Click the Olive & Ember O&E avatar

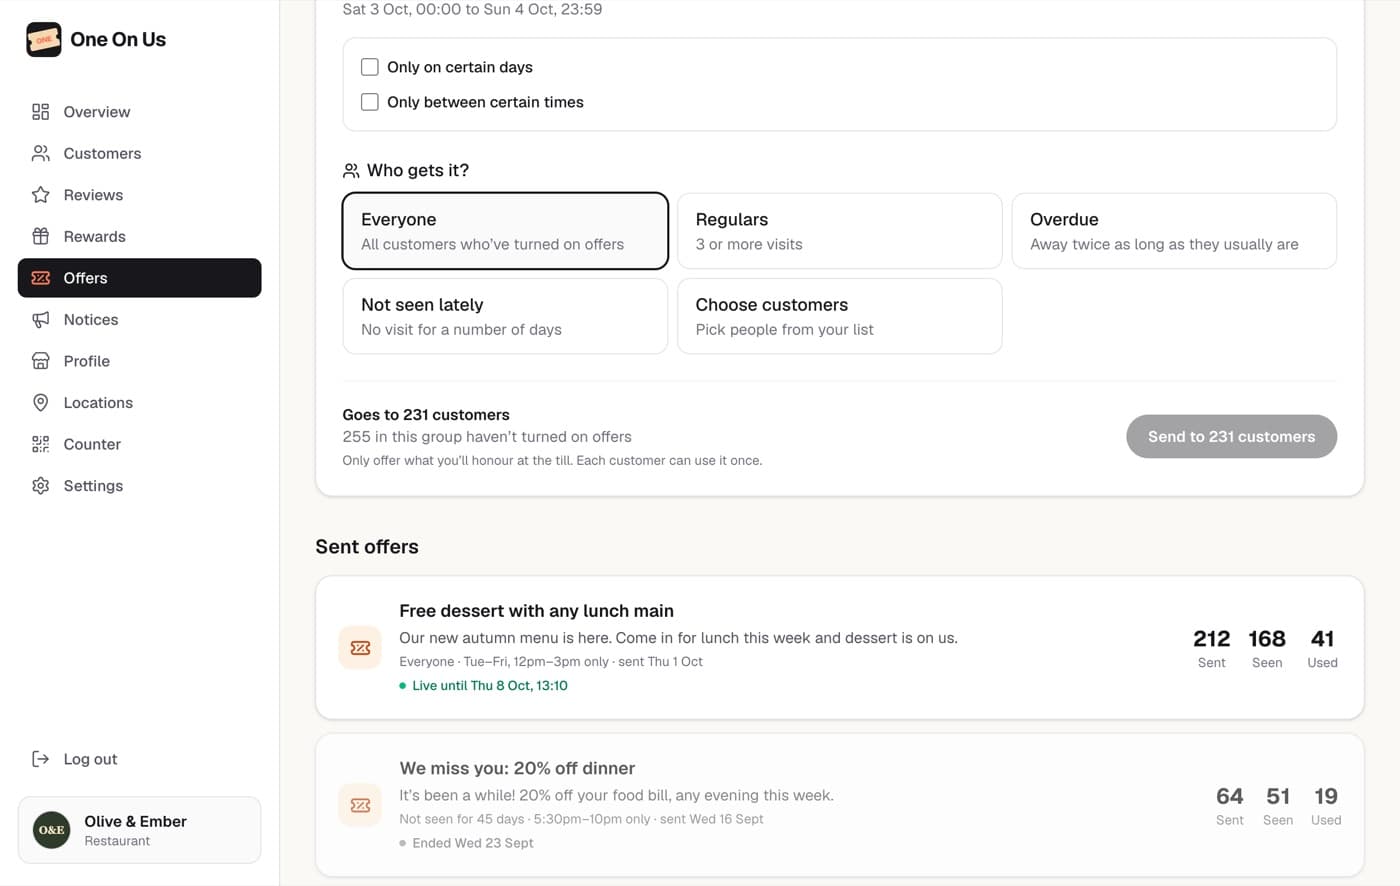(52, 830)
